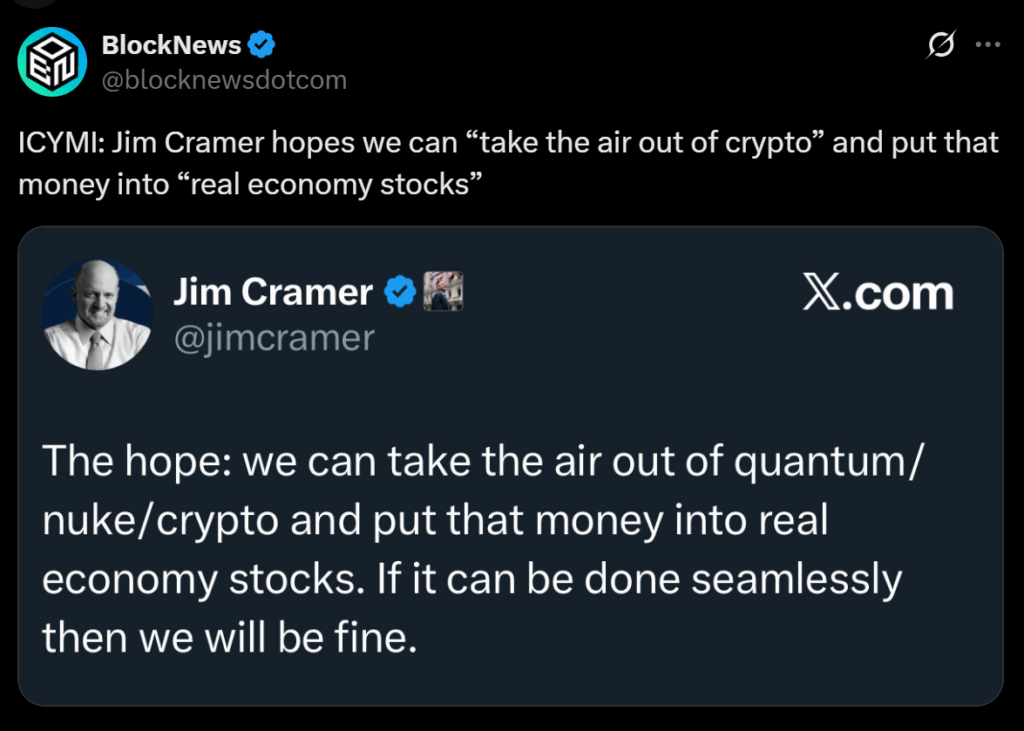Click the X.com logo in quoted card

coord(877,294)
